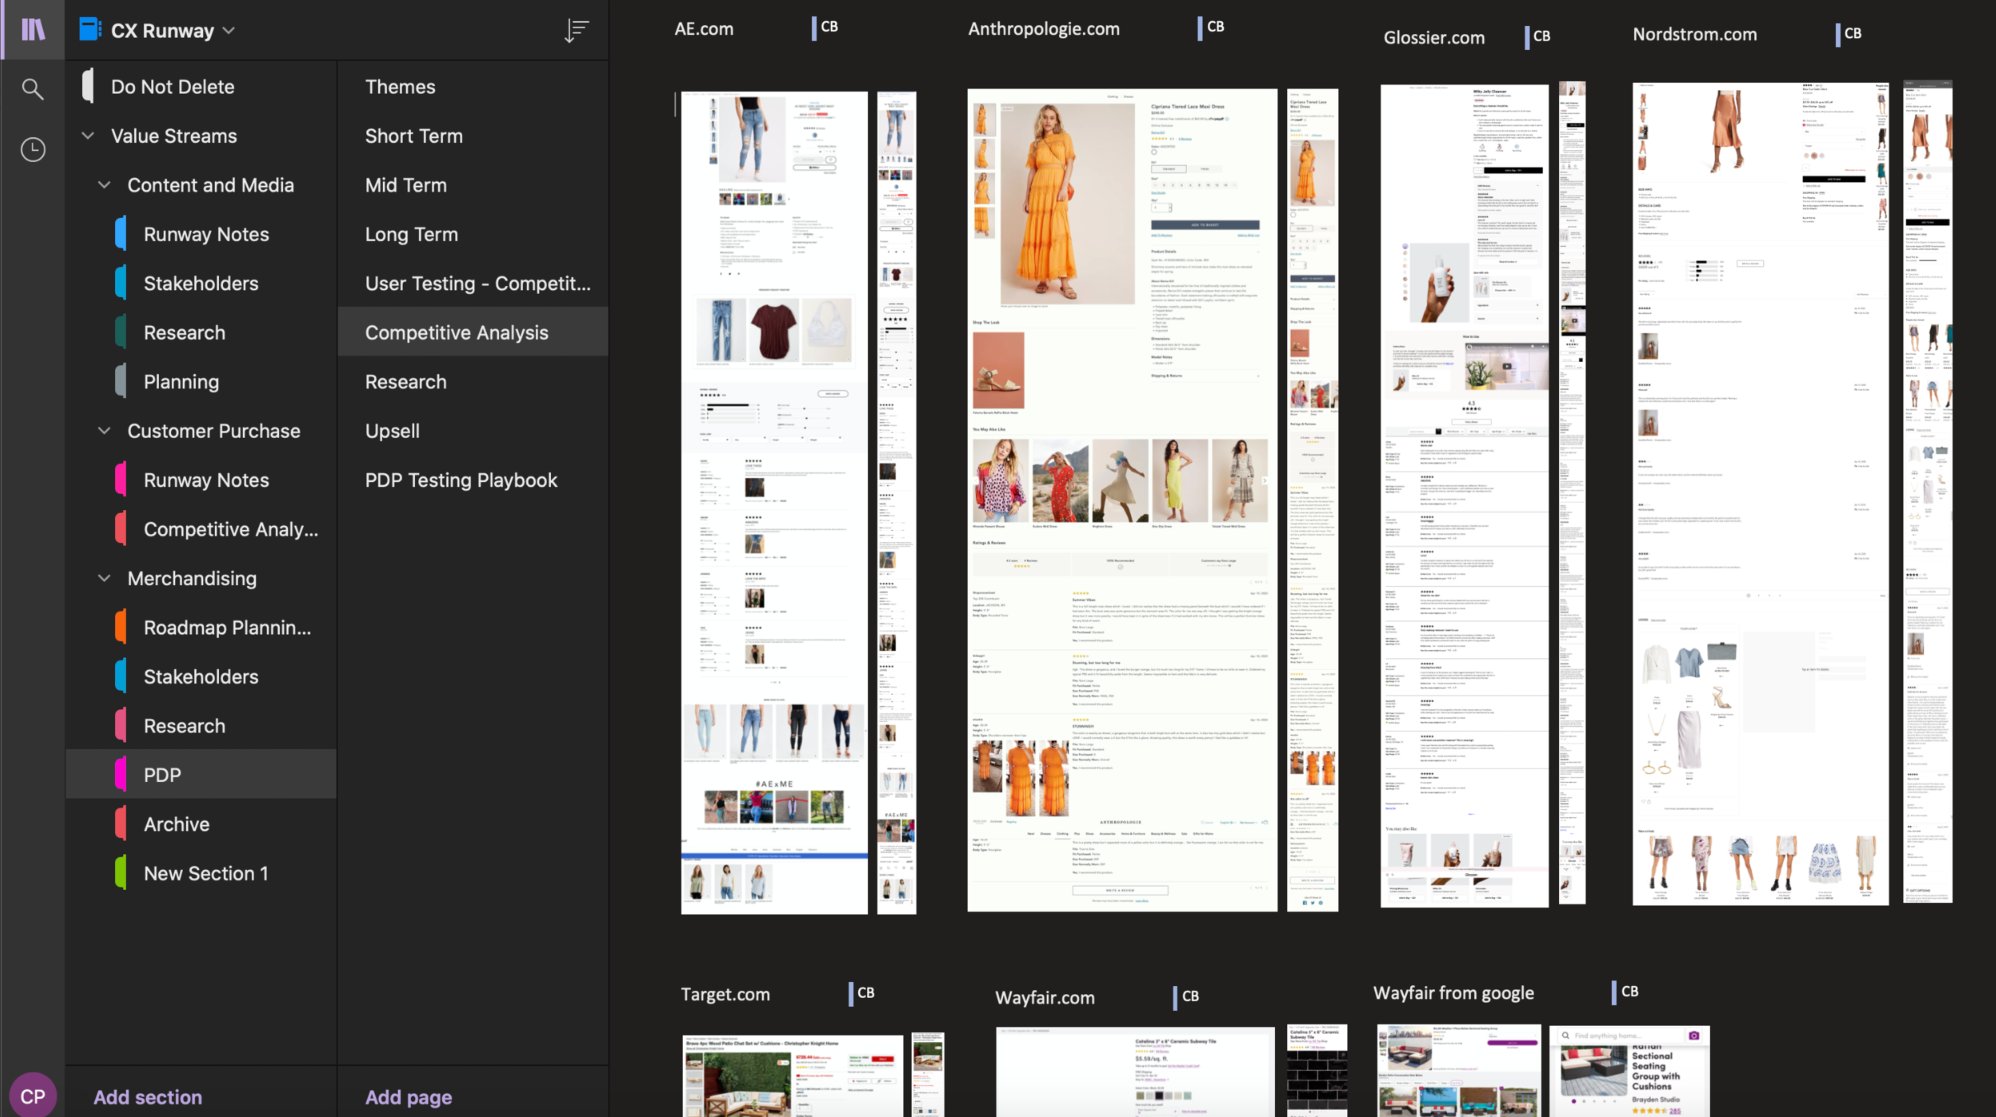This screenshot has width=1996, height=1117.
Task: Click the Add section button
Action: [148, 1097]
